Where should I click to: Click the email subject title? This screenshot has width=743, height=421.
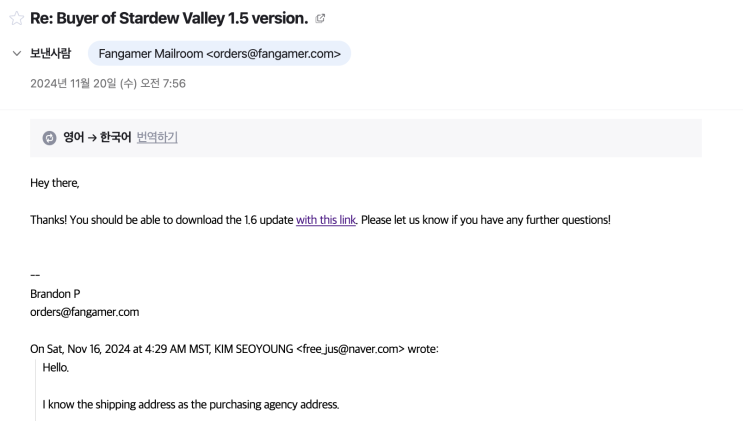pos(169,19)
